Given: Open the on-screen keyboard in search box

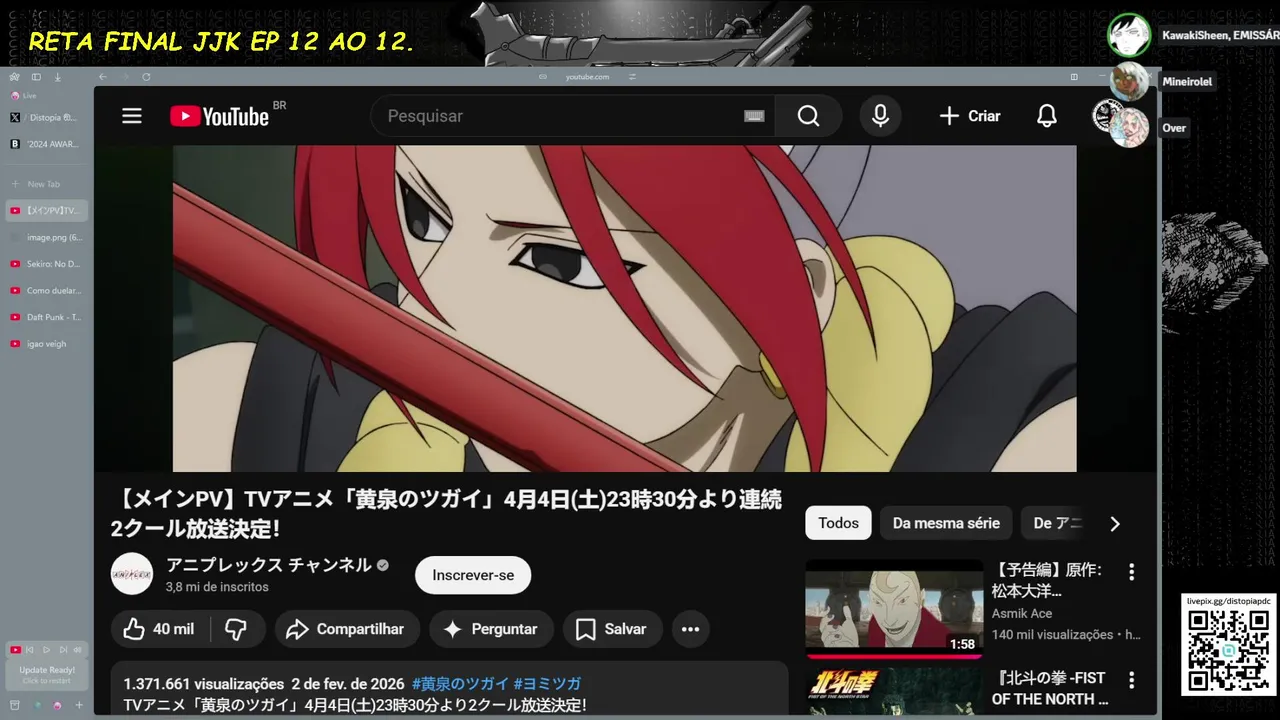Looking at the screenshot, I should coord(754,116).
